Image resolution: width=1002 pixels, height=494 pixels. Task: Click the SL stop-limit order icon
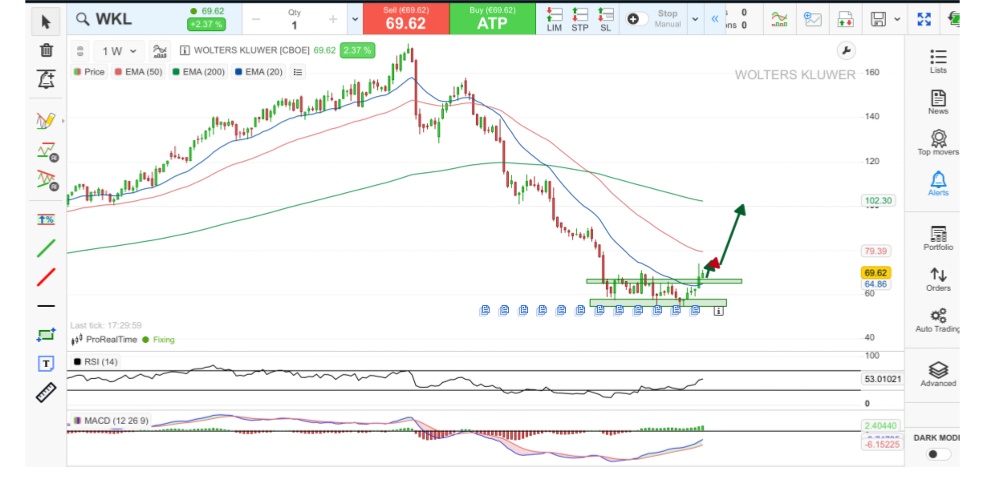[x=605, y=19]
